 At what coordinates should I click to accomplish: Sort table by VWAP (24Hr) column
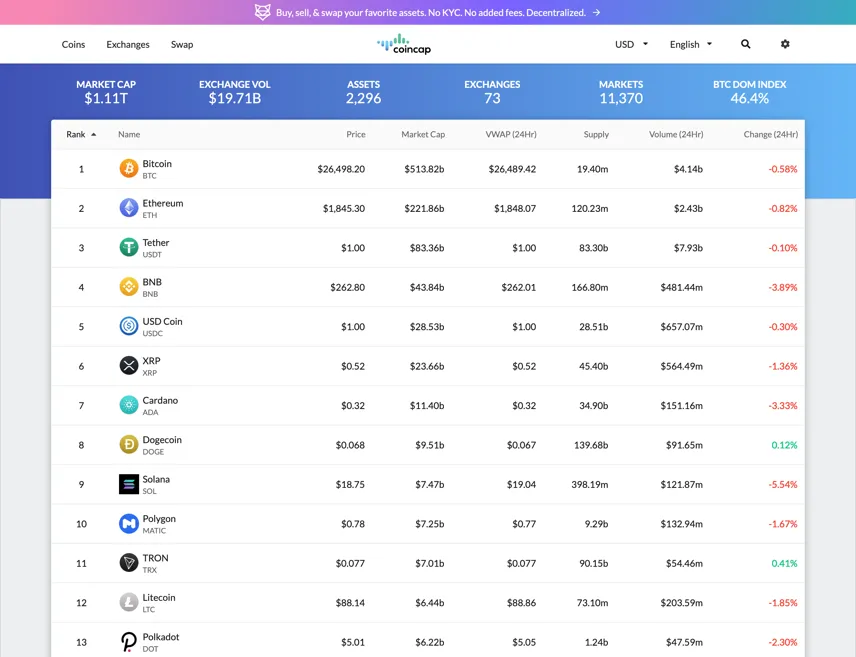pyautogui.click(x=511, y=134)
